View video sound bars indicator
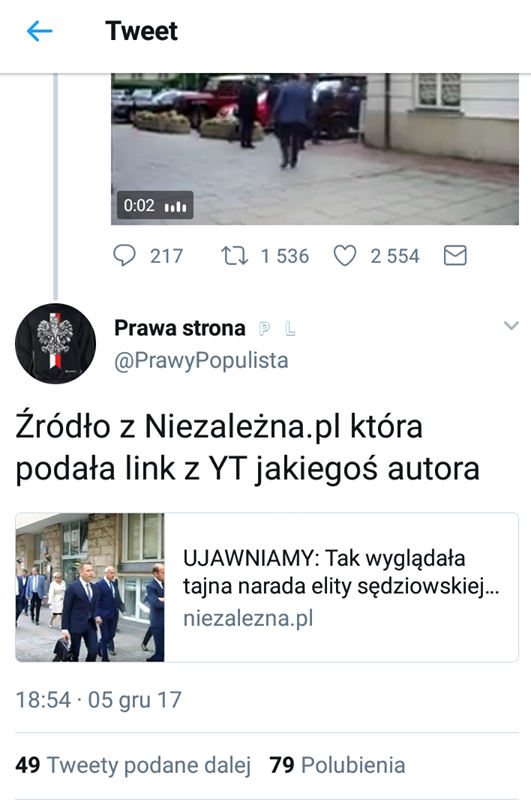This screenshot has width=531, height=801. point(175,206)
